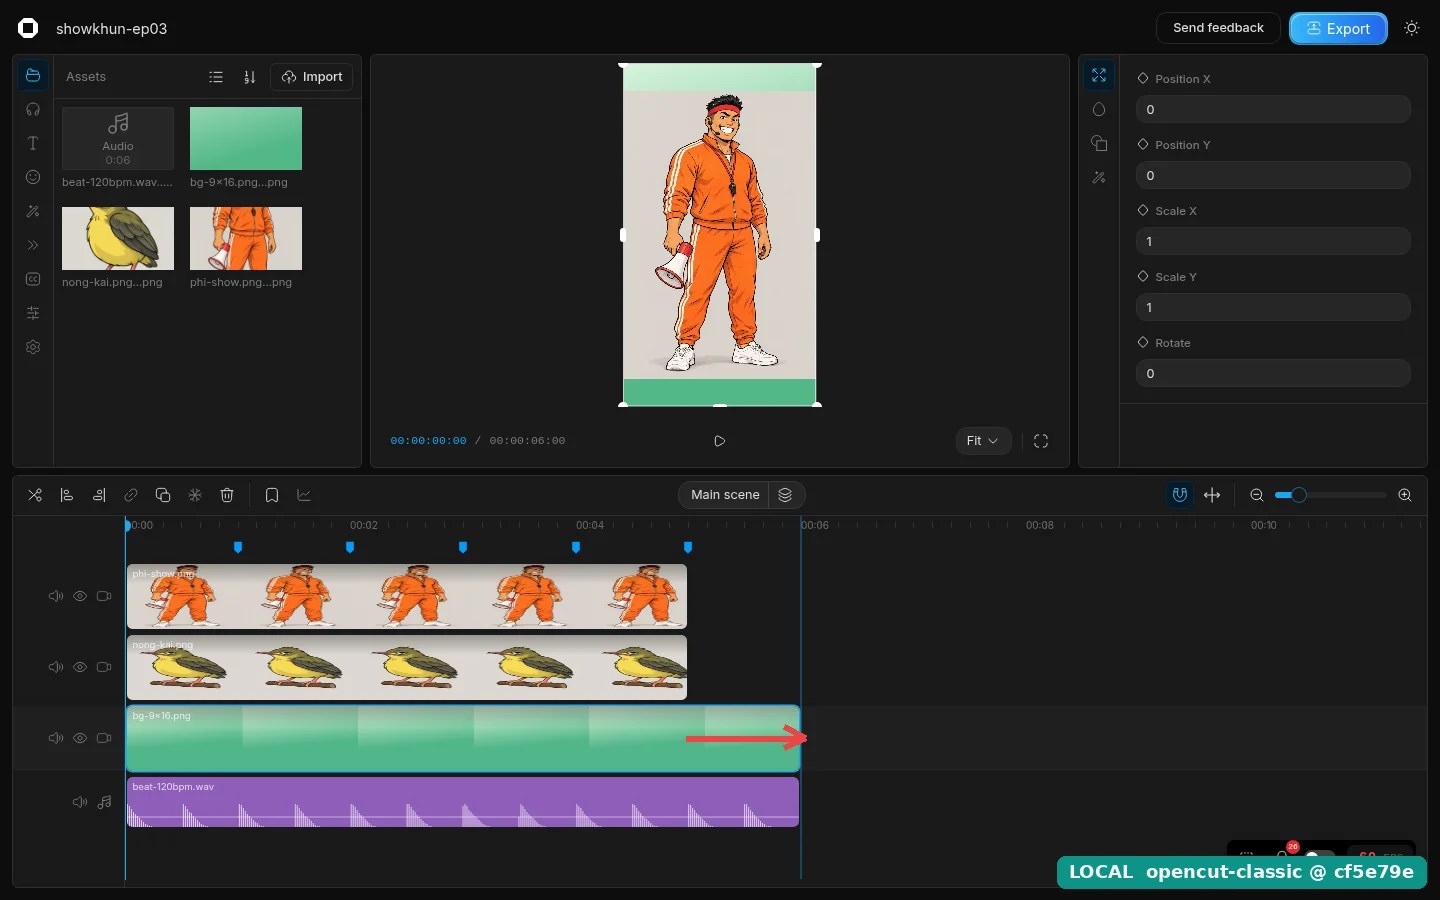
Task: Select the nong-kai.png bird asset thumbnail
Action: click(x=118, y=238)
